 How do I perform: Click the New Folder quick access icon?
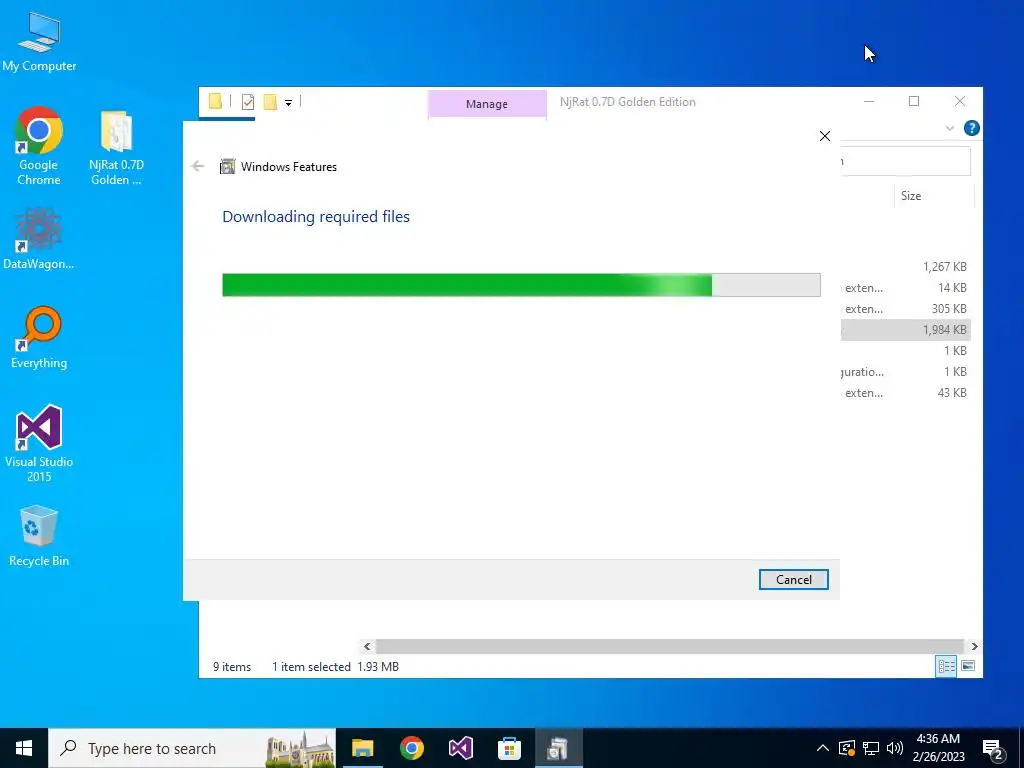click(270, 102)
